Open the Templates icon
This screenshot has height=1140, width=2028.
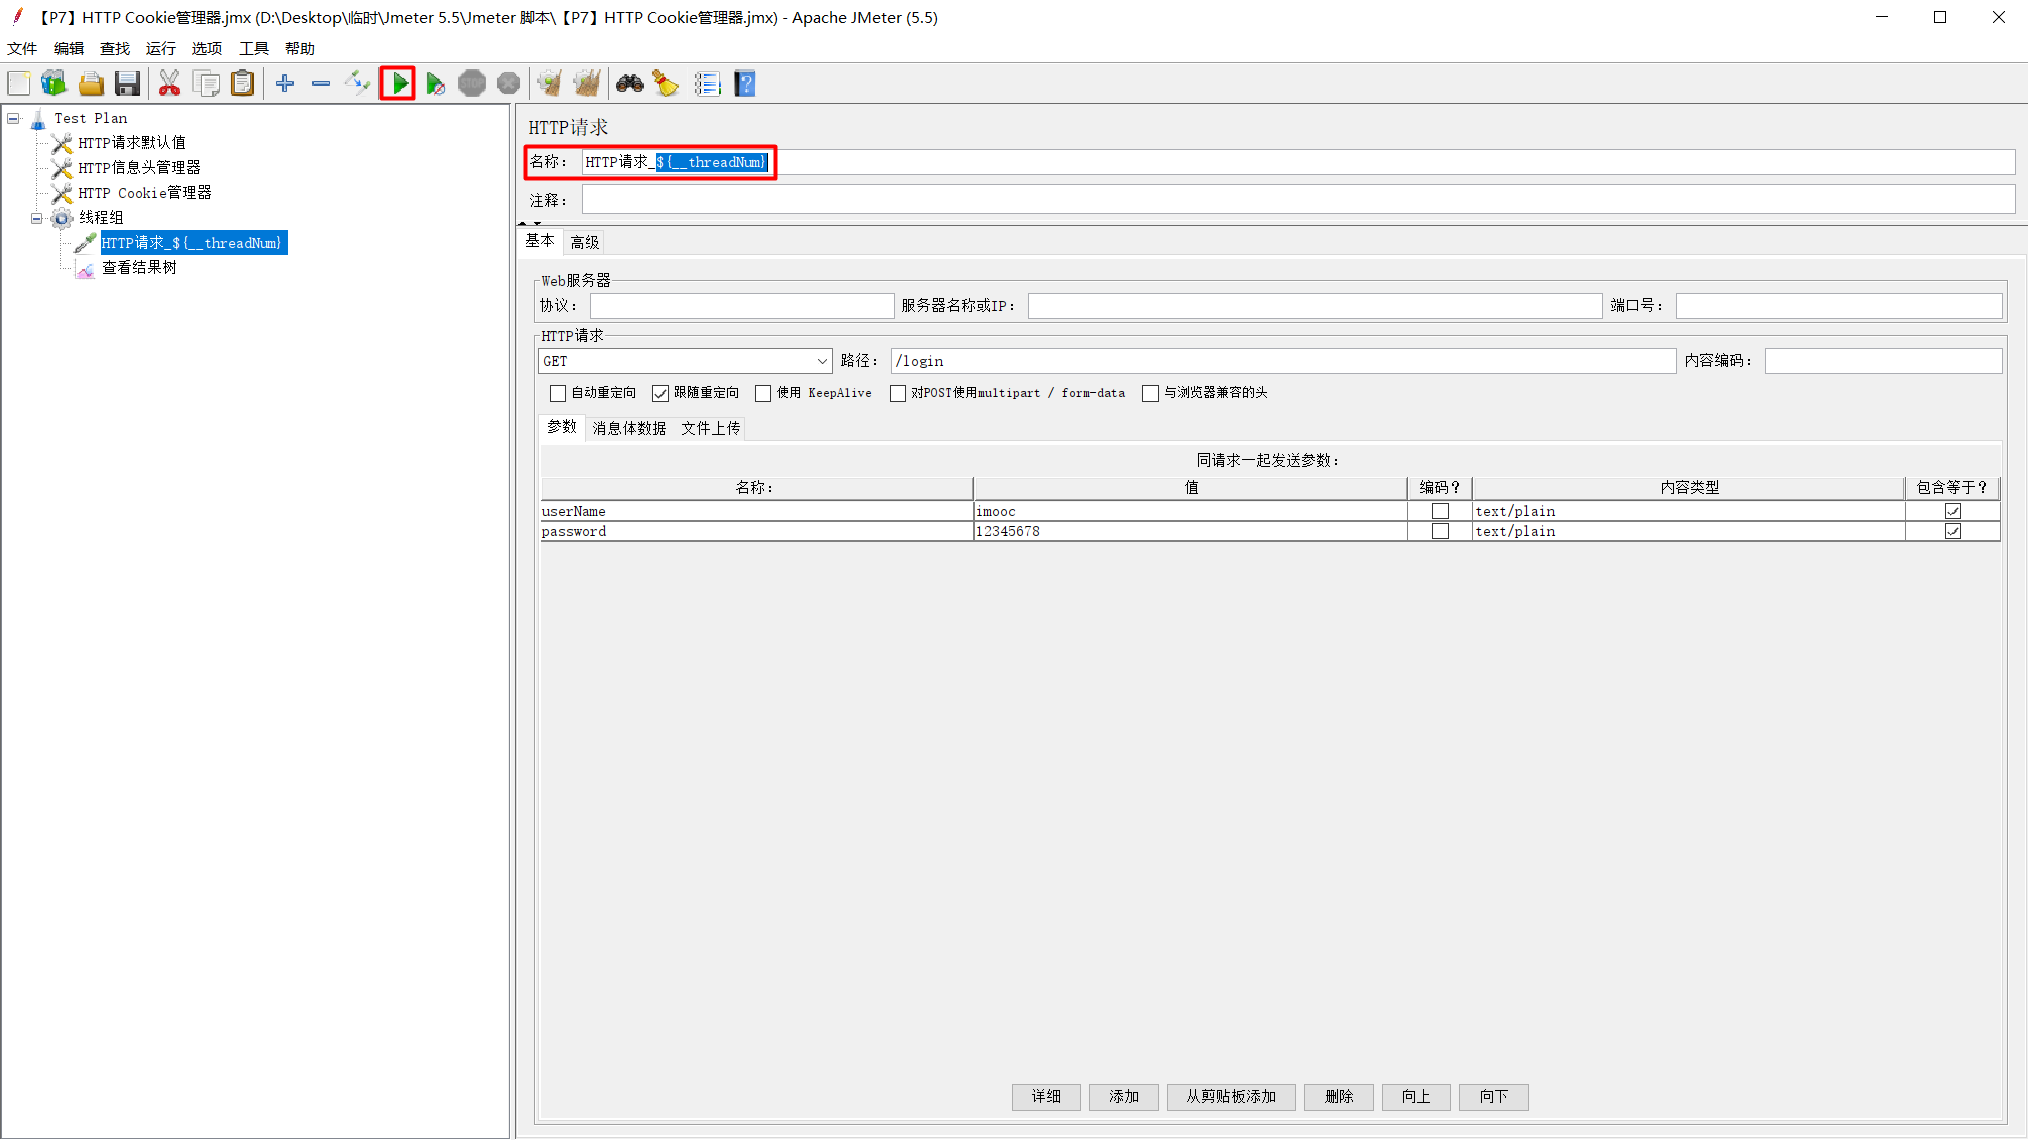(x=54, y=84)
